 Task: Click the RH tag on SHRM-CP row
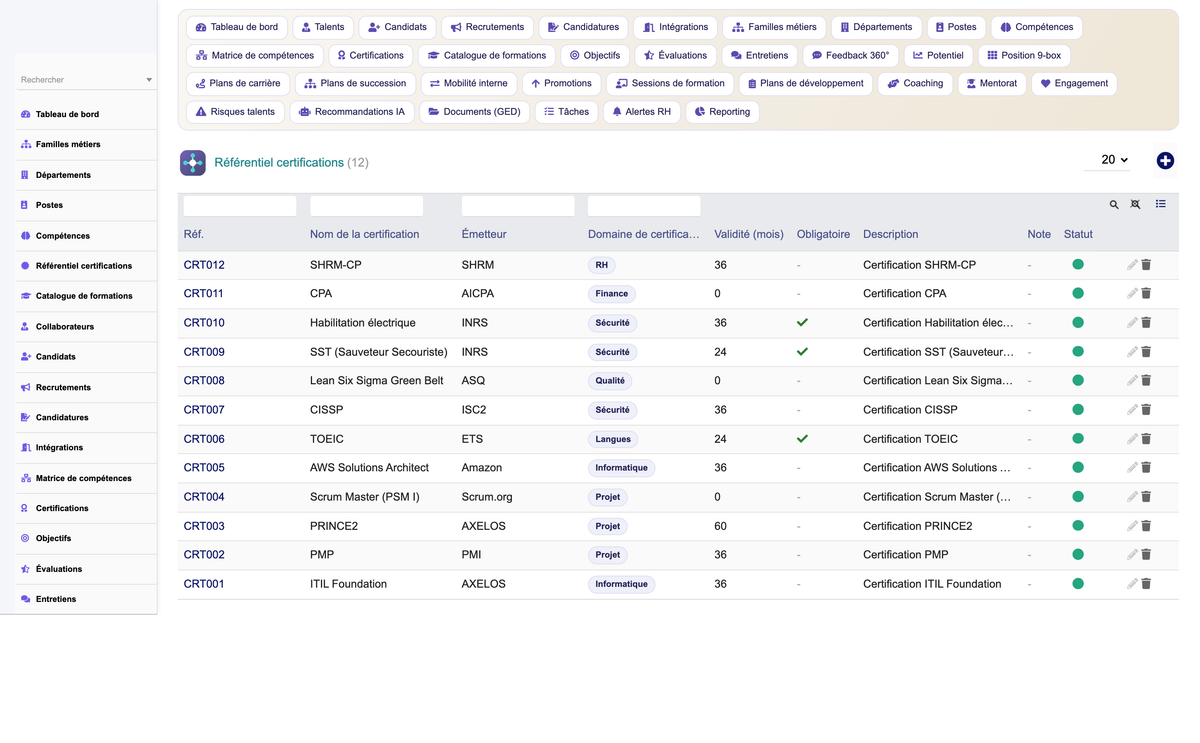[601, 265]
